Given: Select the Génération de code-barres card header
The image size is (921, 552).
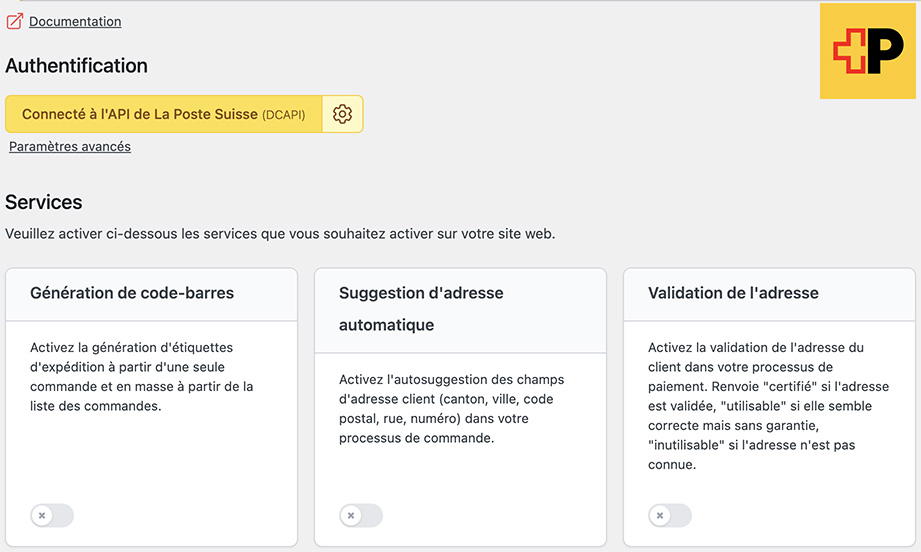Looking at the screenshot, I should (x=132, y=293).
